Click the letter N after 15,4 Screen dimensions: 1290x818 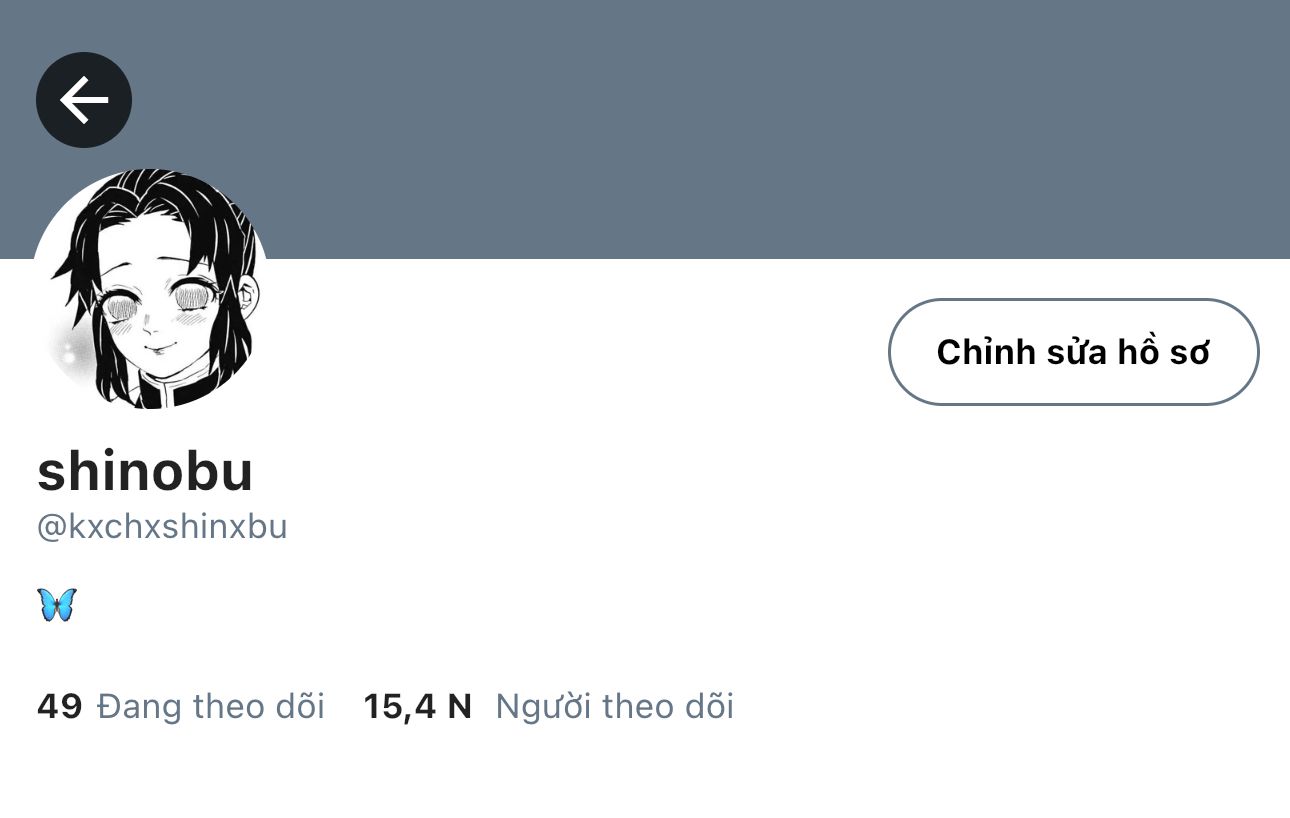459,707
